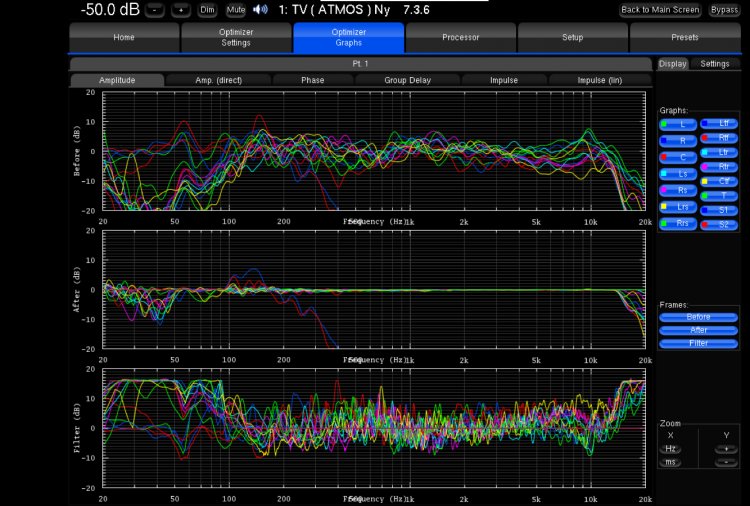Toggle the S2 subwoofer graph
This screenshot has height=506, width=750.
click(x=719, y=225)
